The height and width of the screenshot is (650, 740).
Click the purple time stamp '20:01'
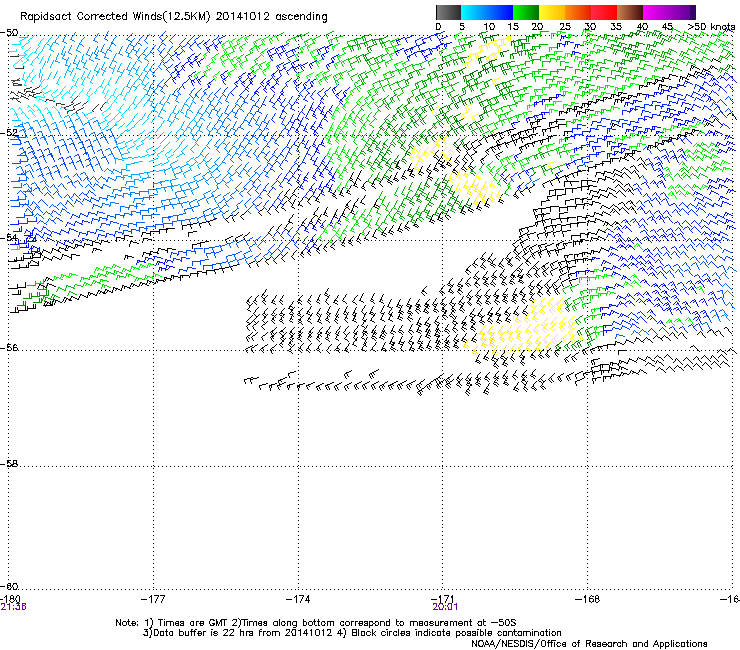(445, 607)
